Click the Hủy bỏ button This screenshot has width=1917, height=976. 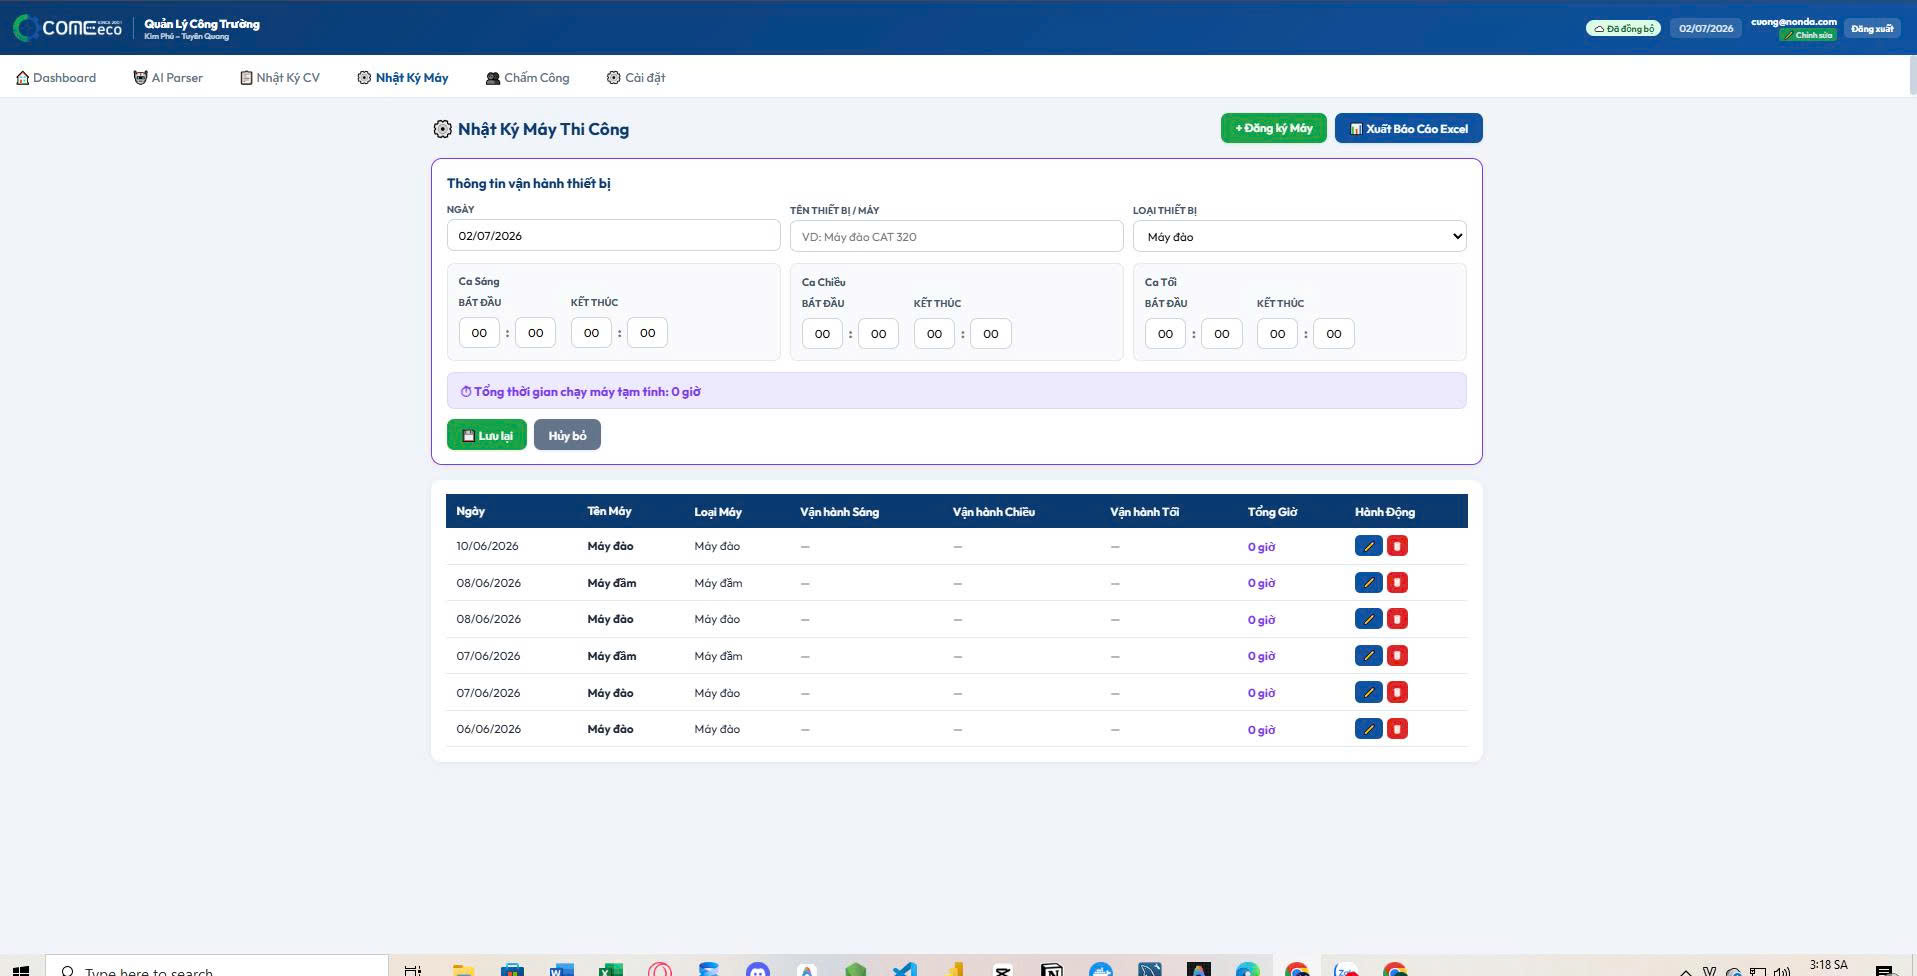(x=567, y=435)
